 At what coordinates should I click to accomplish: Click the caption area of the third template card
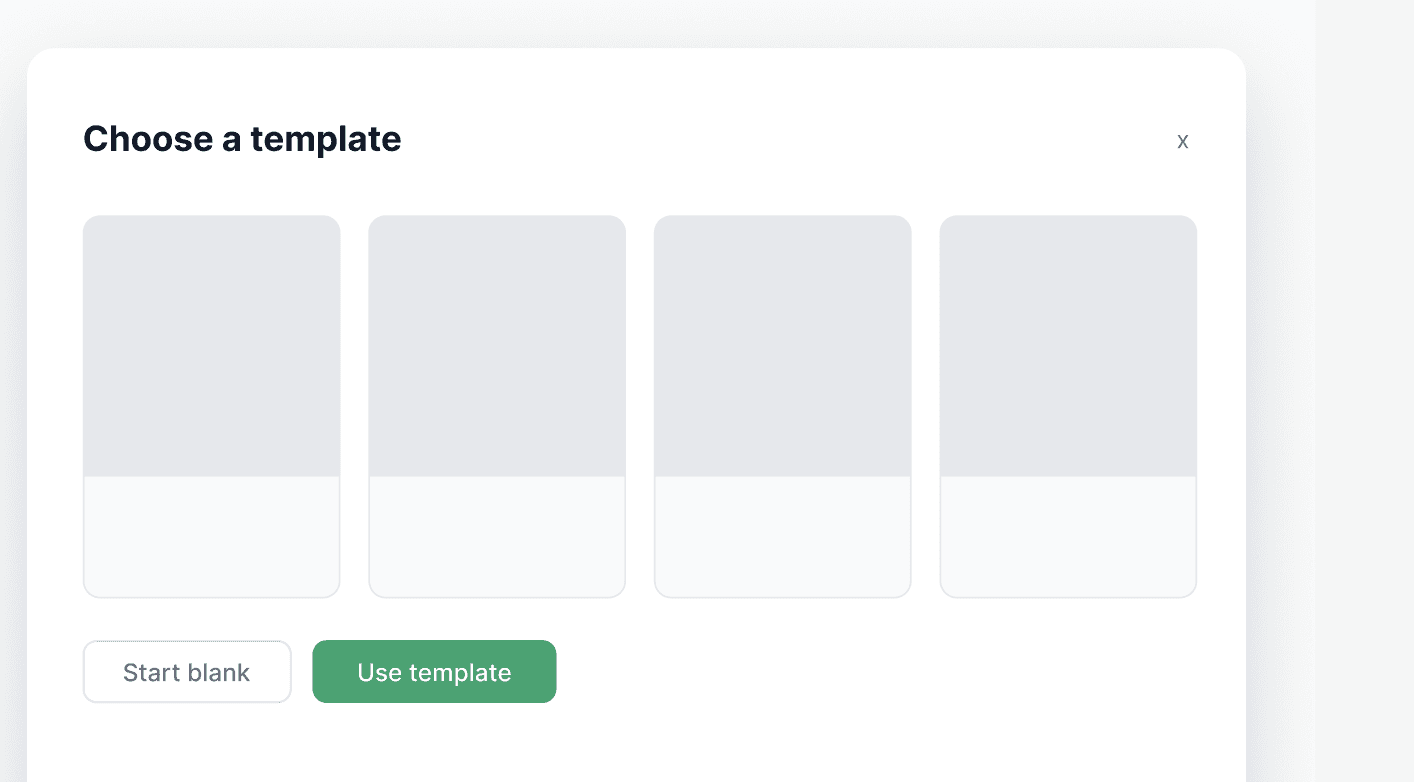(x=783, y=537)
